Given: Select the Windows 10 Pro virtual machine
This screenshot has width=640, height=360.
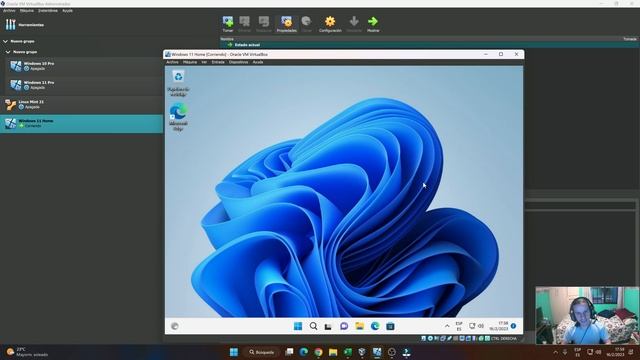Looking at the screenshot, I should pyautogui.click(x=84, y=66).
